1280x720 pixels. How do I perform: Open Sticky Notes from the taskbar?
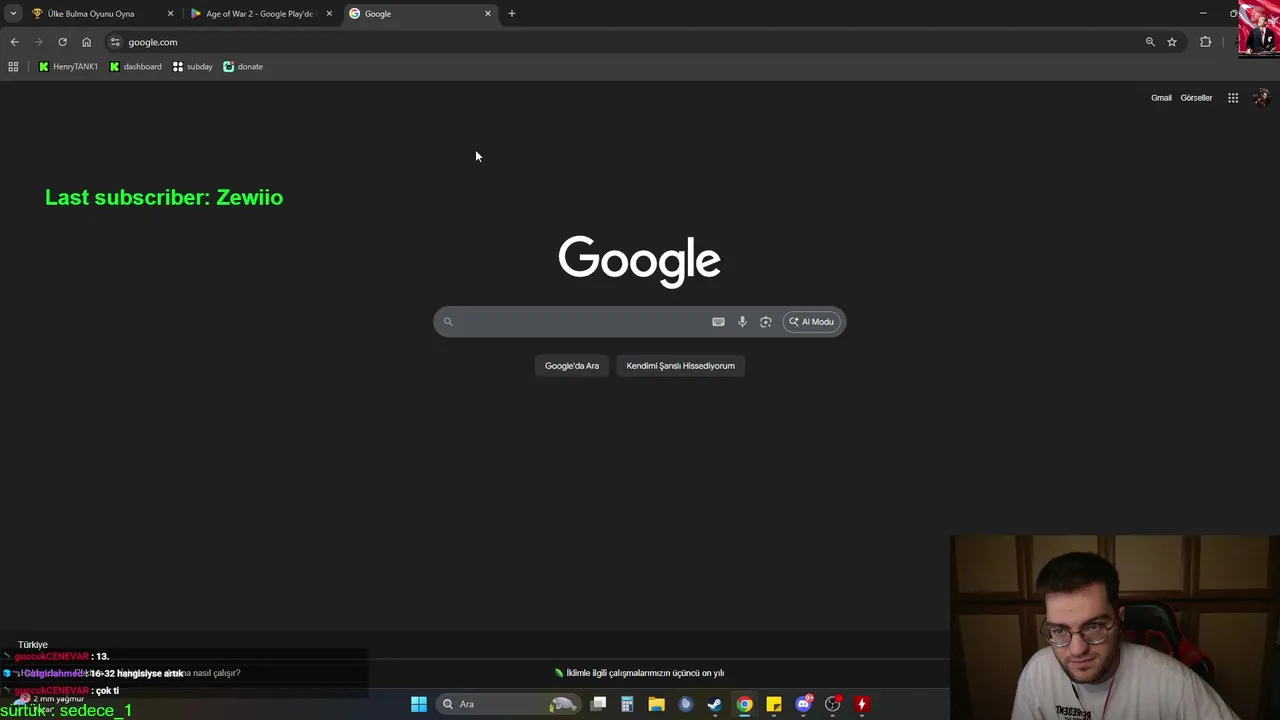(x=774, y=704)
